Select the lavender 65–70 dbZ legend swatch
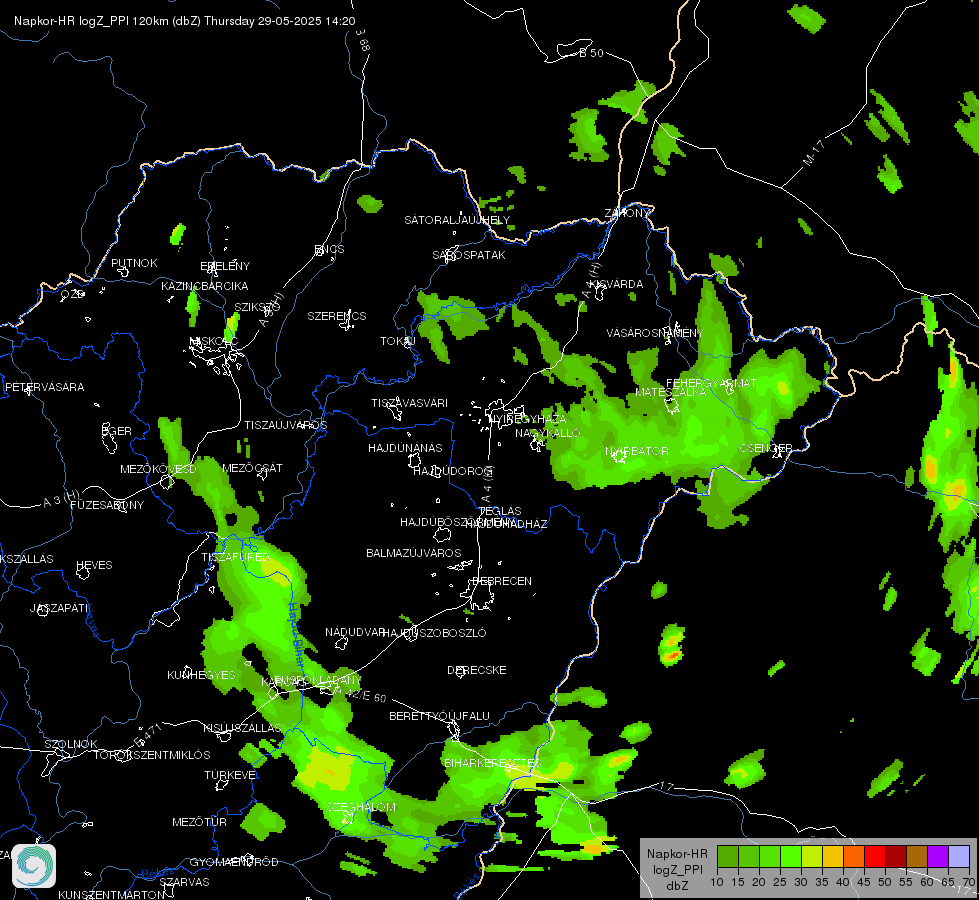979x900 pixels. 958,856
